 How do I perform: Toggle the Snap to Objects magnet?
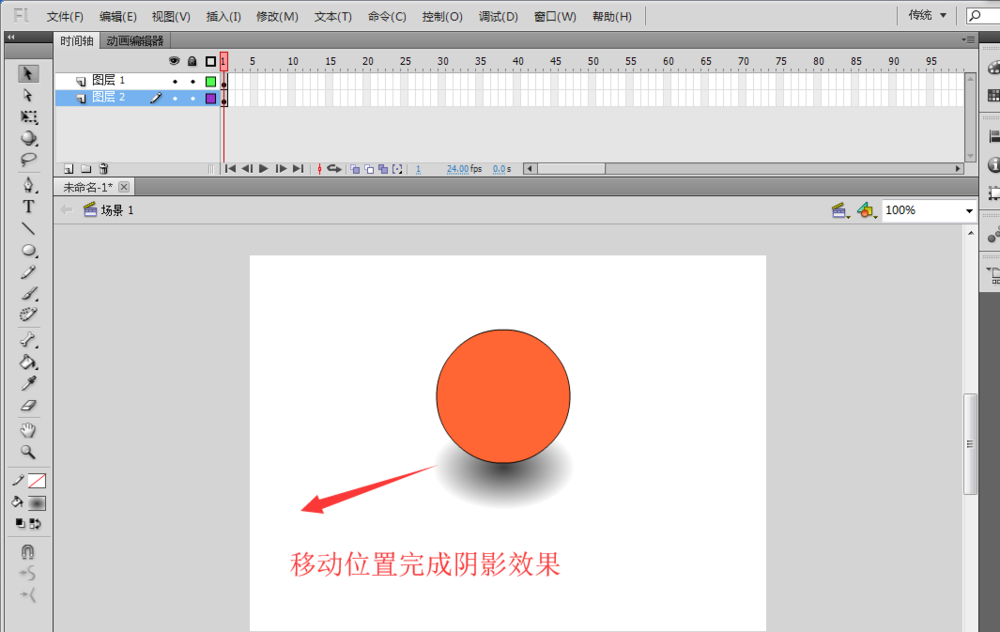coord(28,551)
